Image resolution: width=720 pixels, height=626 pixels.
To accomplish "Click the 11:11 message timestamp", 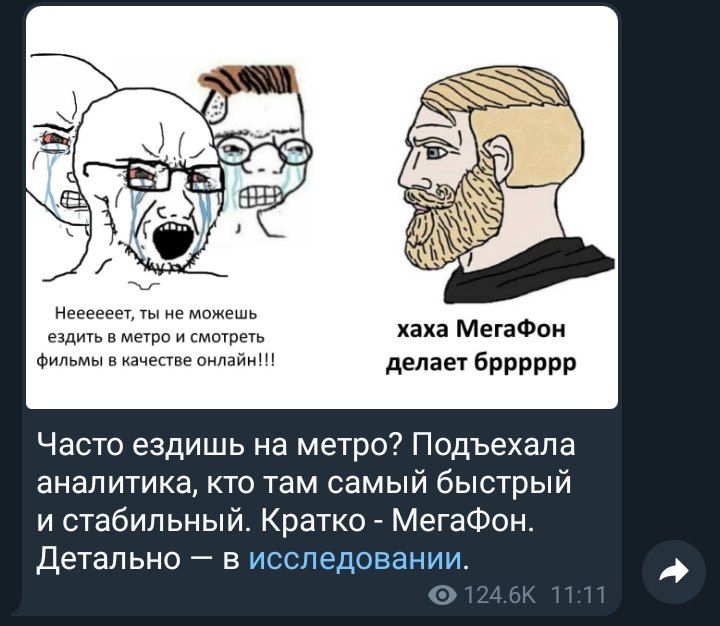I will point(579,596).
